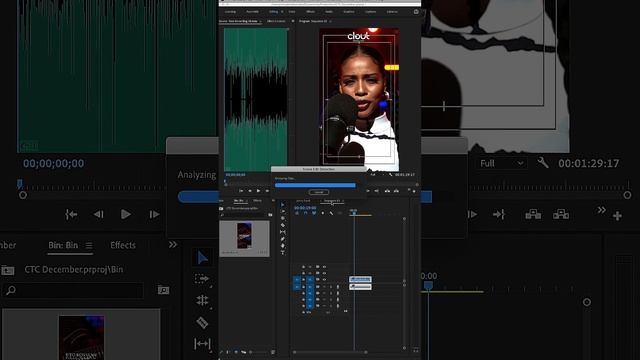640x360 pixels.
Task: Toggle Snap in center window timeline
Action: click(x=305, y=213)
